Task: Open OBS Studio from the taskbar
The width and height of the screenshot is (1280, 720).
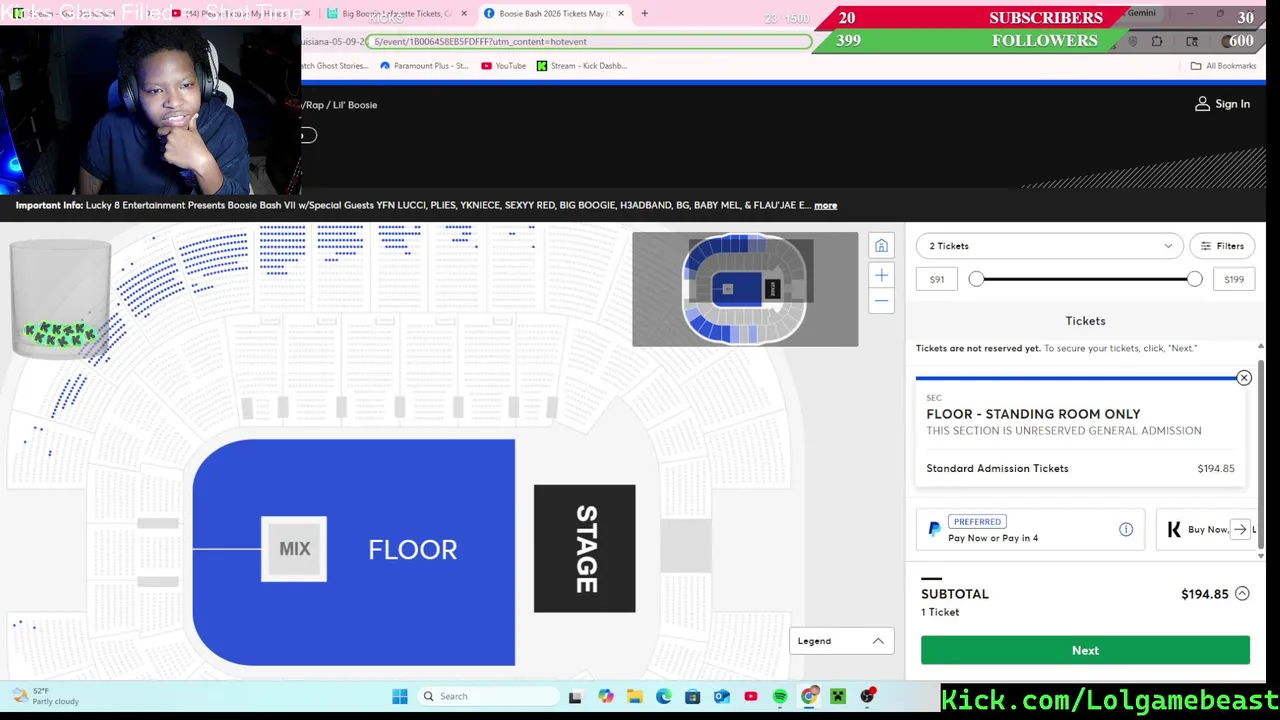Action: coord(867,697)
